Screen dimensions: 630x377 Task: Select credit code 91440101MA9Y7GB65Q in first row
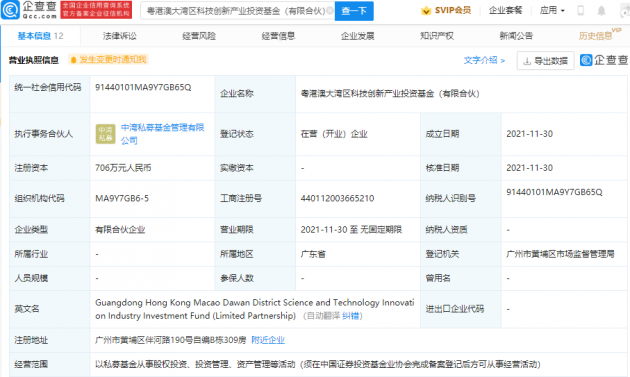click(x=143, y=87)
